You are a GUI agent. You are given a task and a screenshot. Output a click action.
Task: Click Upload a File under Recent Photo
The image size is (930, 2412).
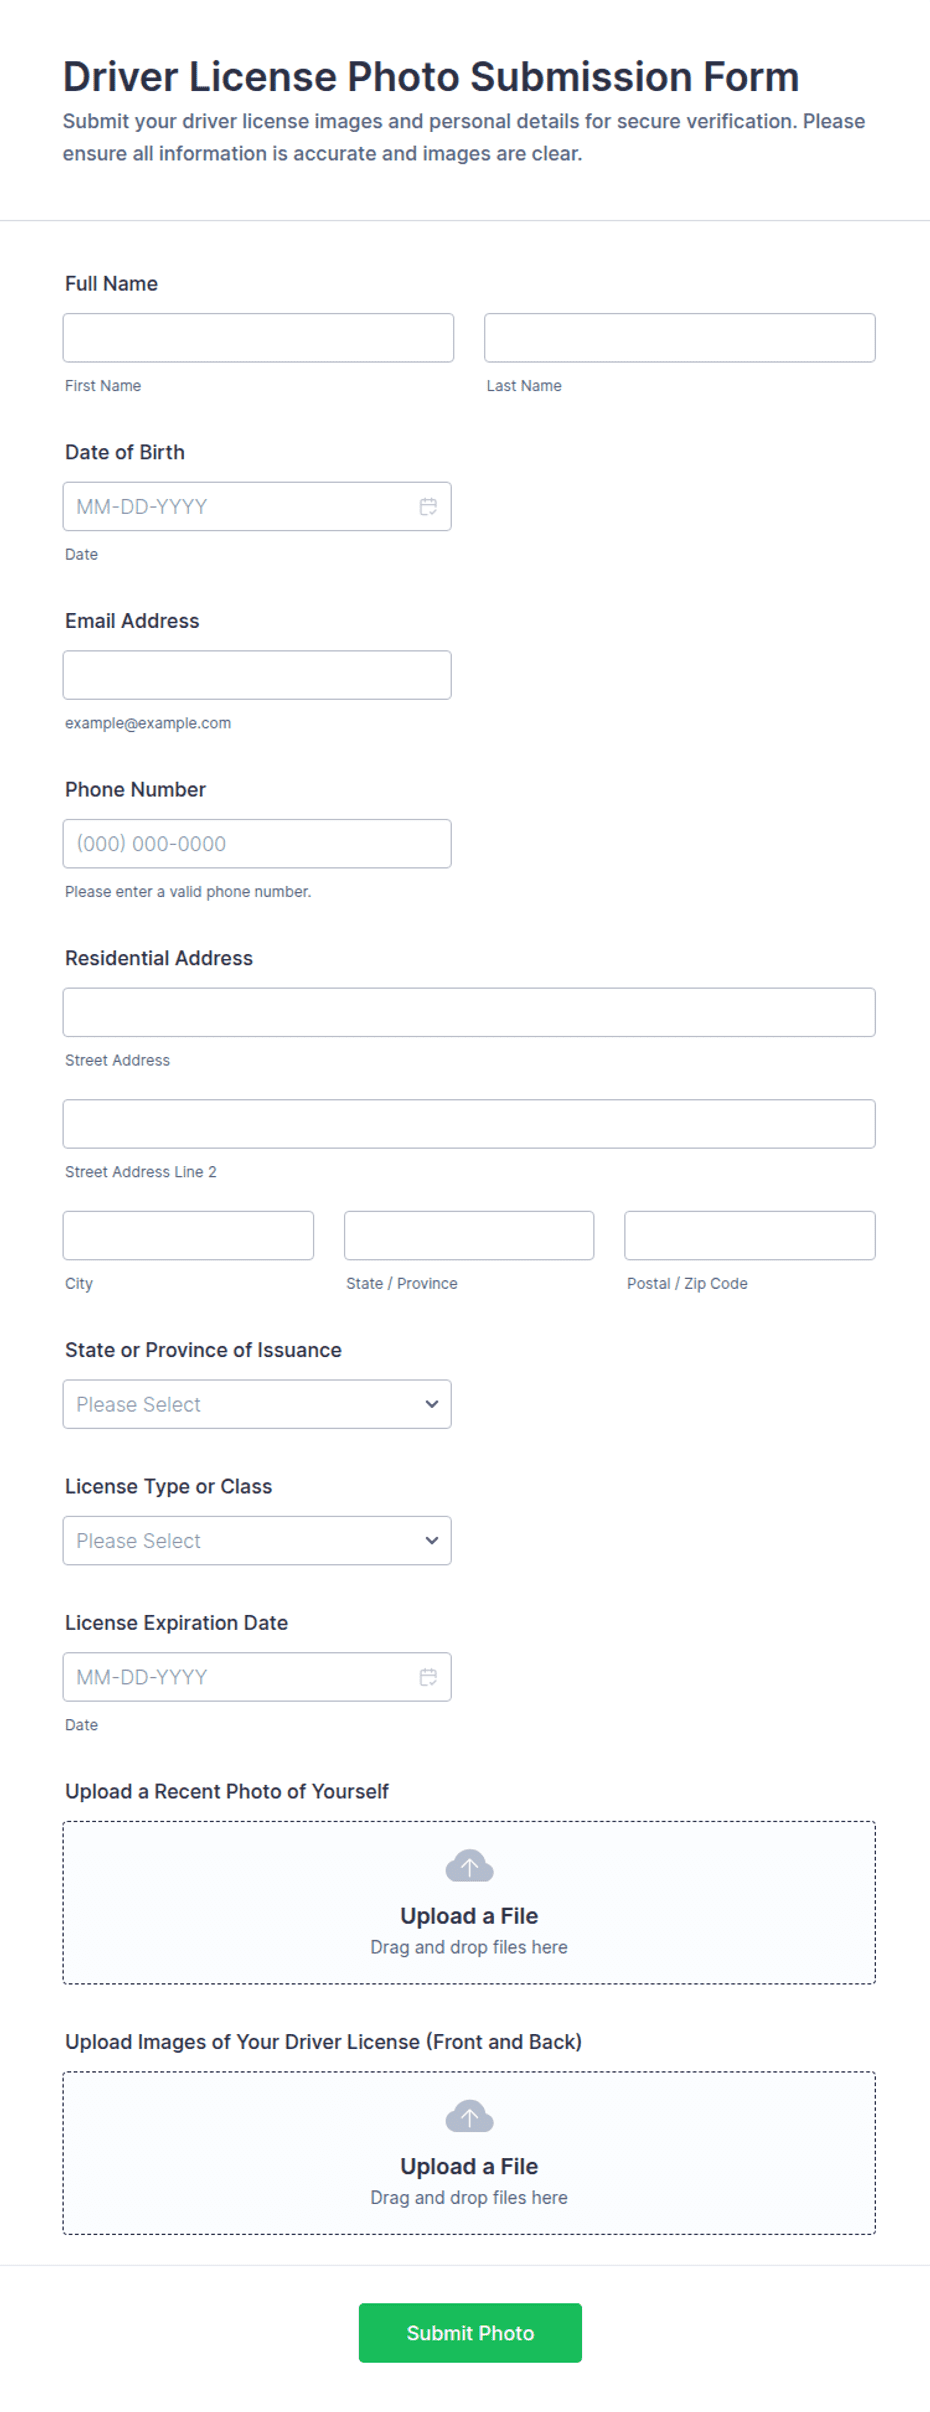(469, 1916)
